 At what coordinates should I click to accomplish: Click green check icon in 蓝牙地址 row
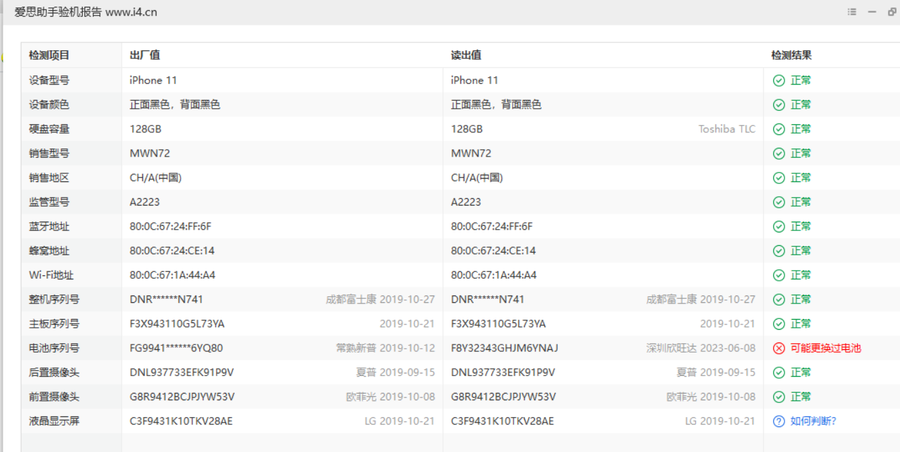[x=778, y=226]
